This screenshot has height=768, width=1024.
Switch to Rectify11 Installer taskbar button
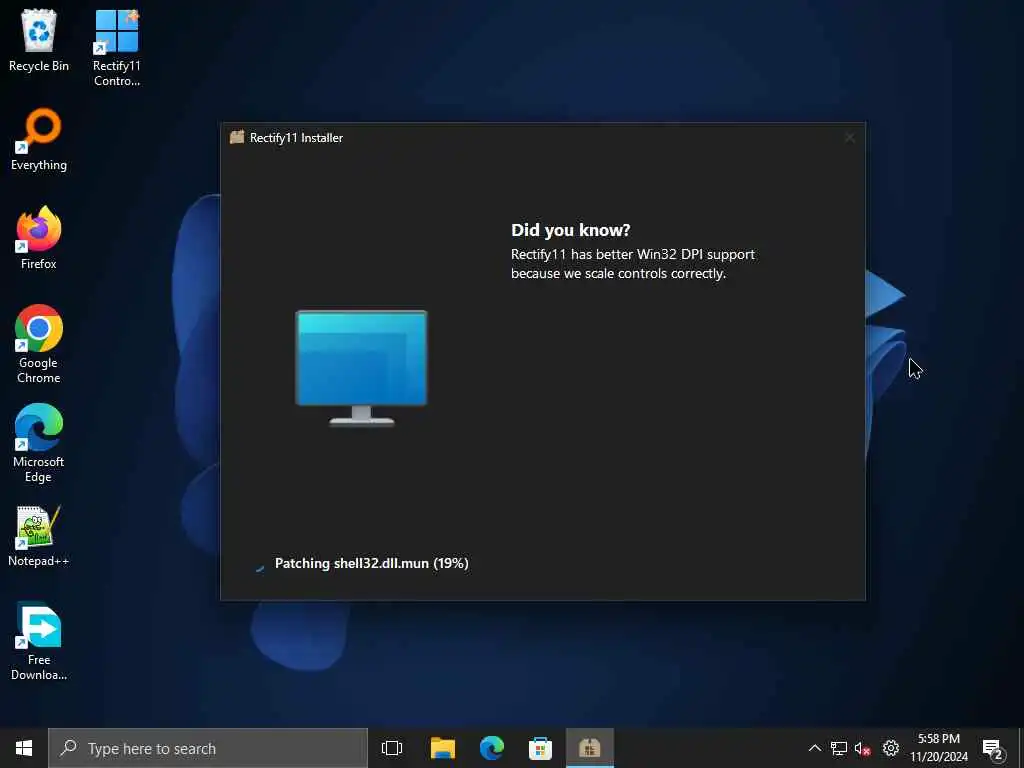point(589,748)
